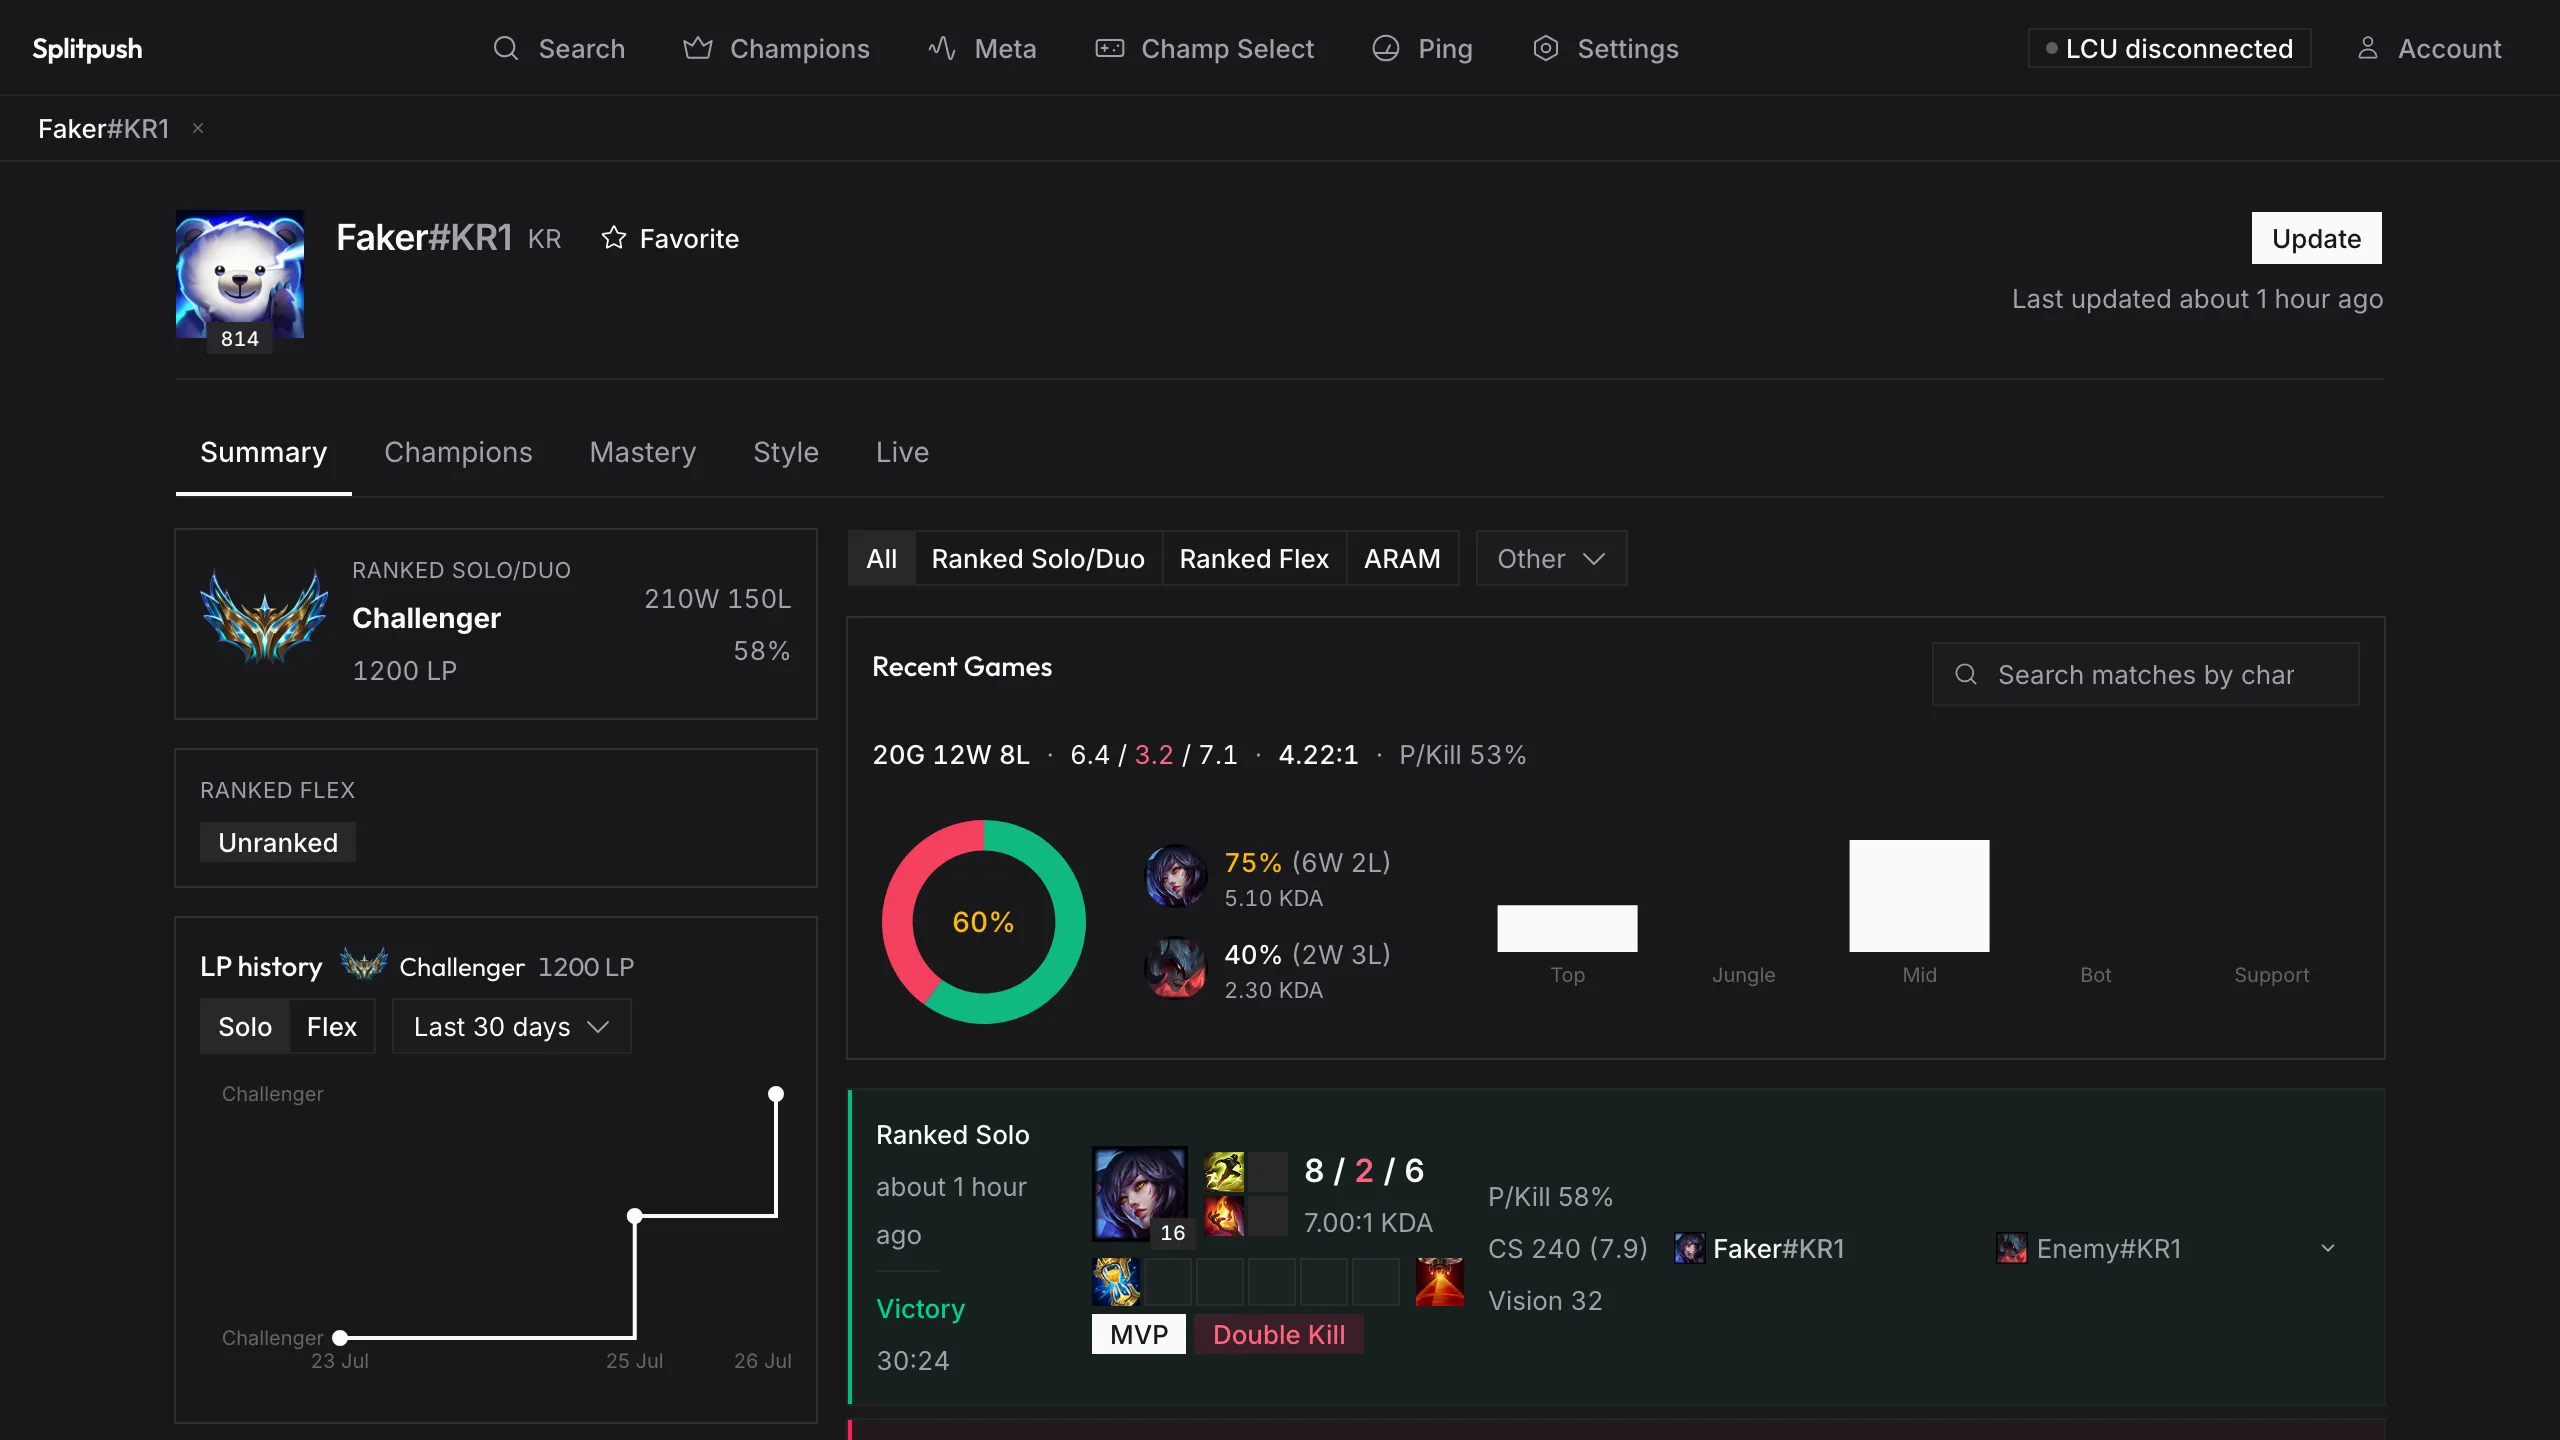Select the Faker#KR1 profile tab
Image resolution: width=2560 pixels, height=1440 pixels.
(104, 128)
